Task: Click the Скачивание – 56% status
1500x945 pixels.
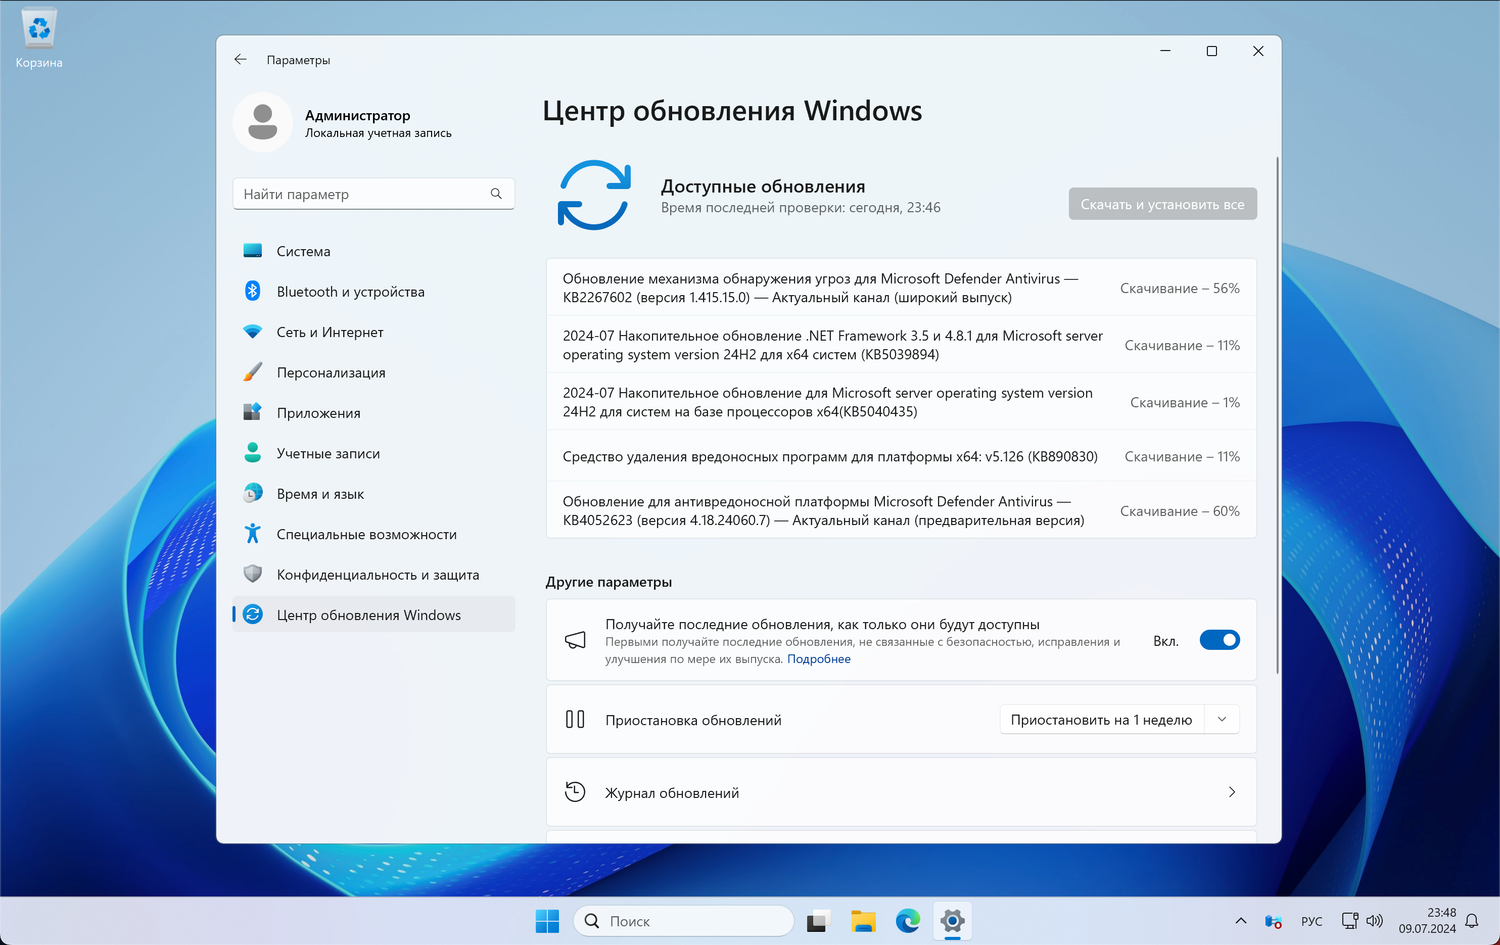Action: 1180,288
